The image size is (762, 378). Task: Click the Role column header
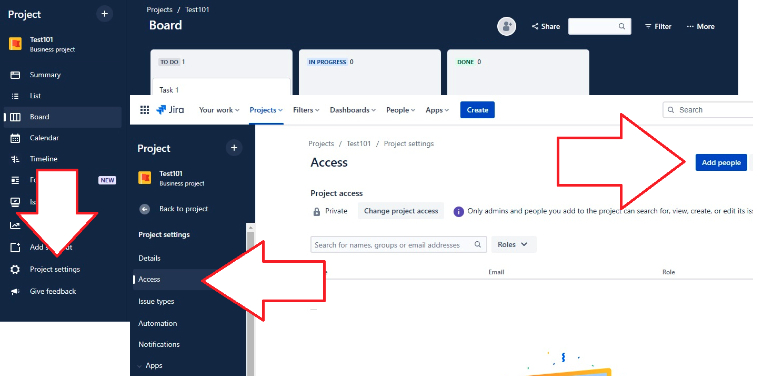click(x=668, y=272)
